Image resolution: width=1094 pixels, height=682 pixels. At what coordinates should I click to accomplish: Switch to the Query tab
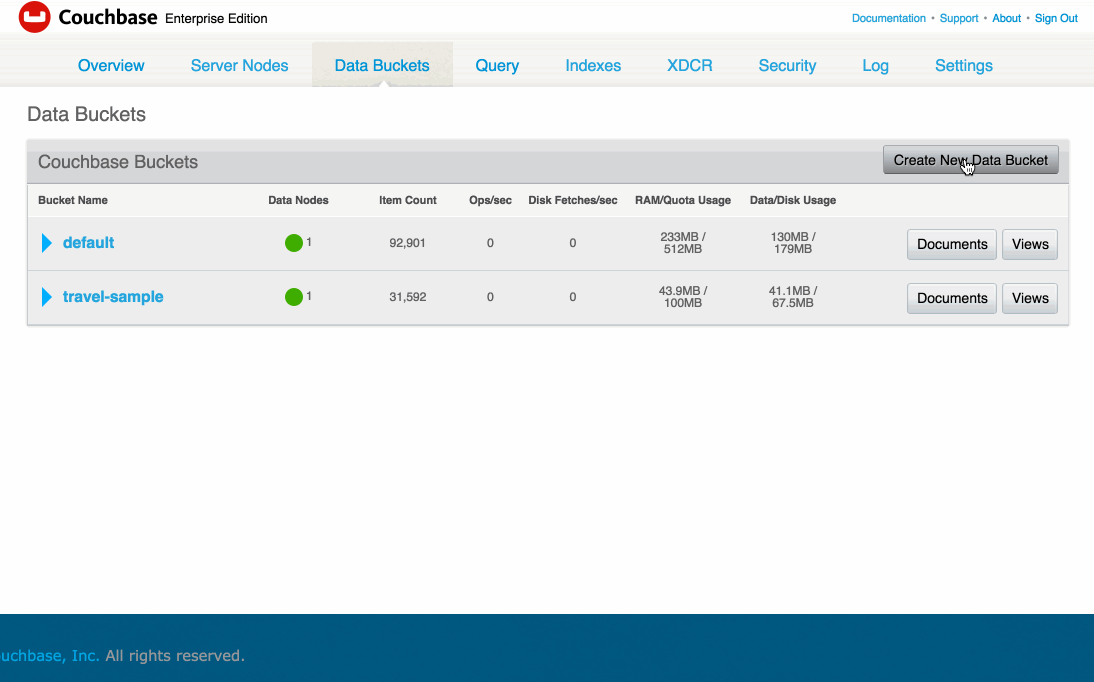pos(497,65)
